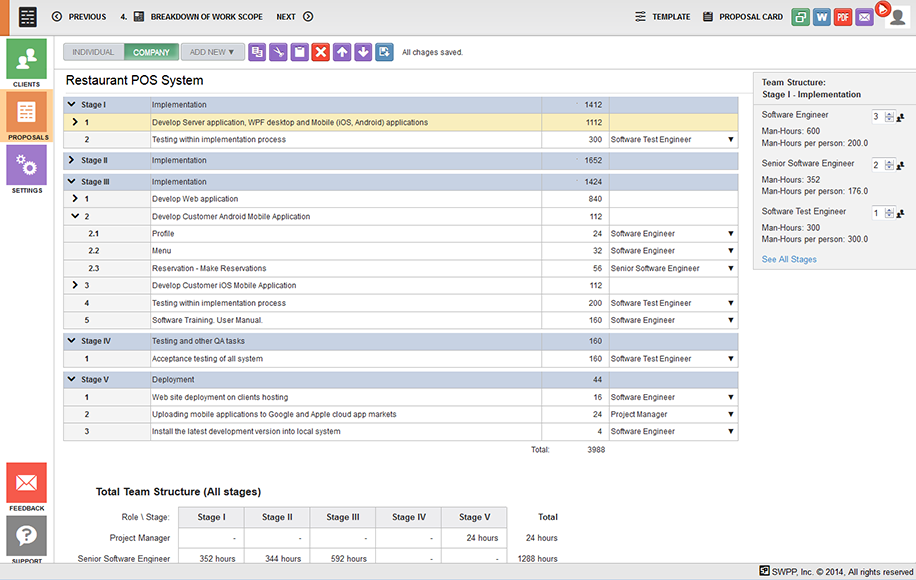
Task: Open role dropdown for Uploading mobile applications row
Action: coord(730,414)
